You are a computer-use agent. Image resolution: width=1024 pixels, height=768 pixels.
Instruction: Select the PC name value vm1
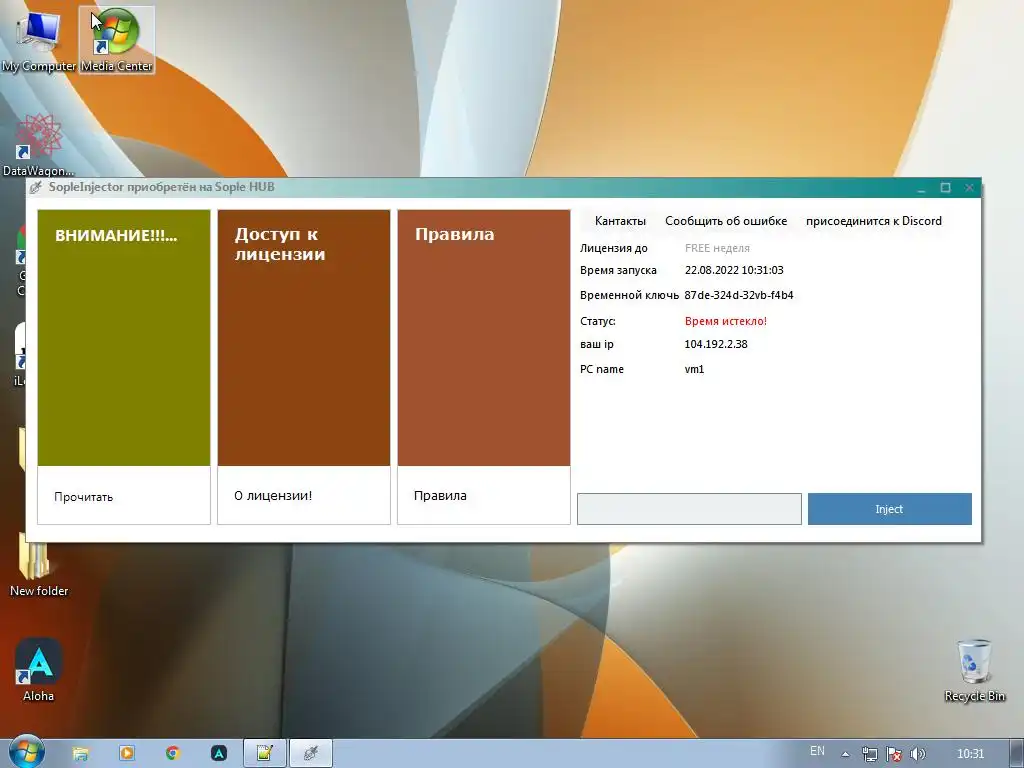pyautogui.click(x=694, y=369)
